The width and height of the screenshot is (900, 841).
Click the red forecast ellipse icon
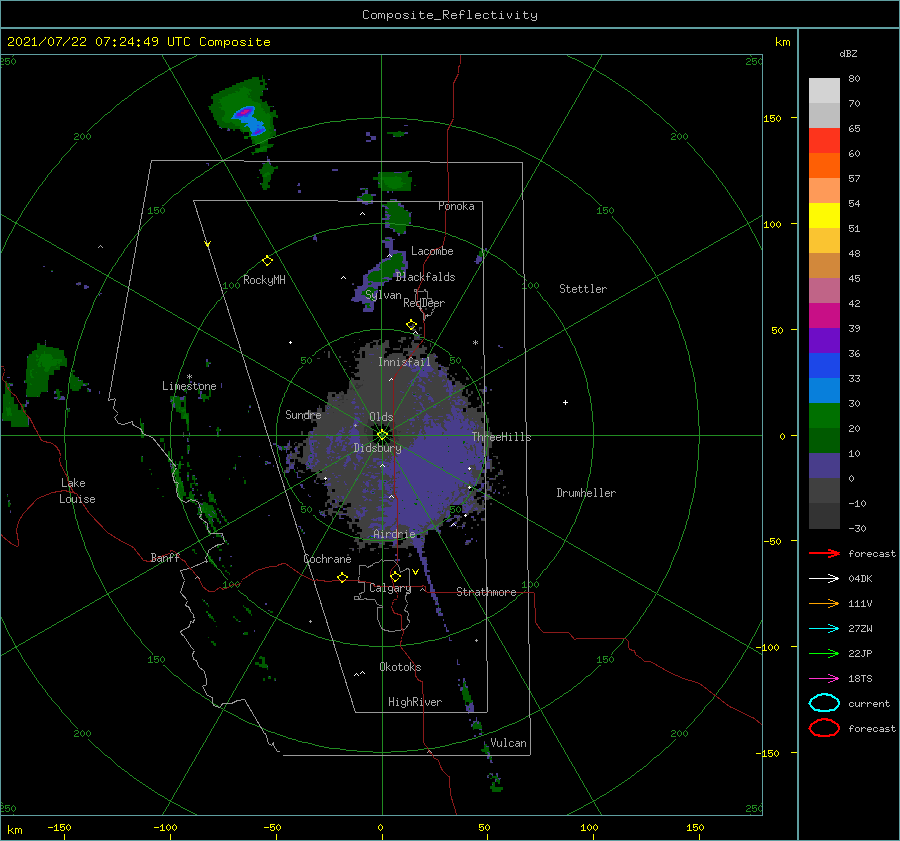click(824, 728)
